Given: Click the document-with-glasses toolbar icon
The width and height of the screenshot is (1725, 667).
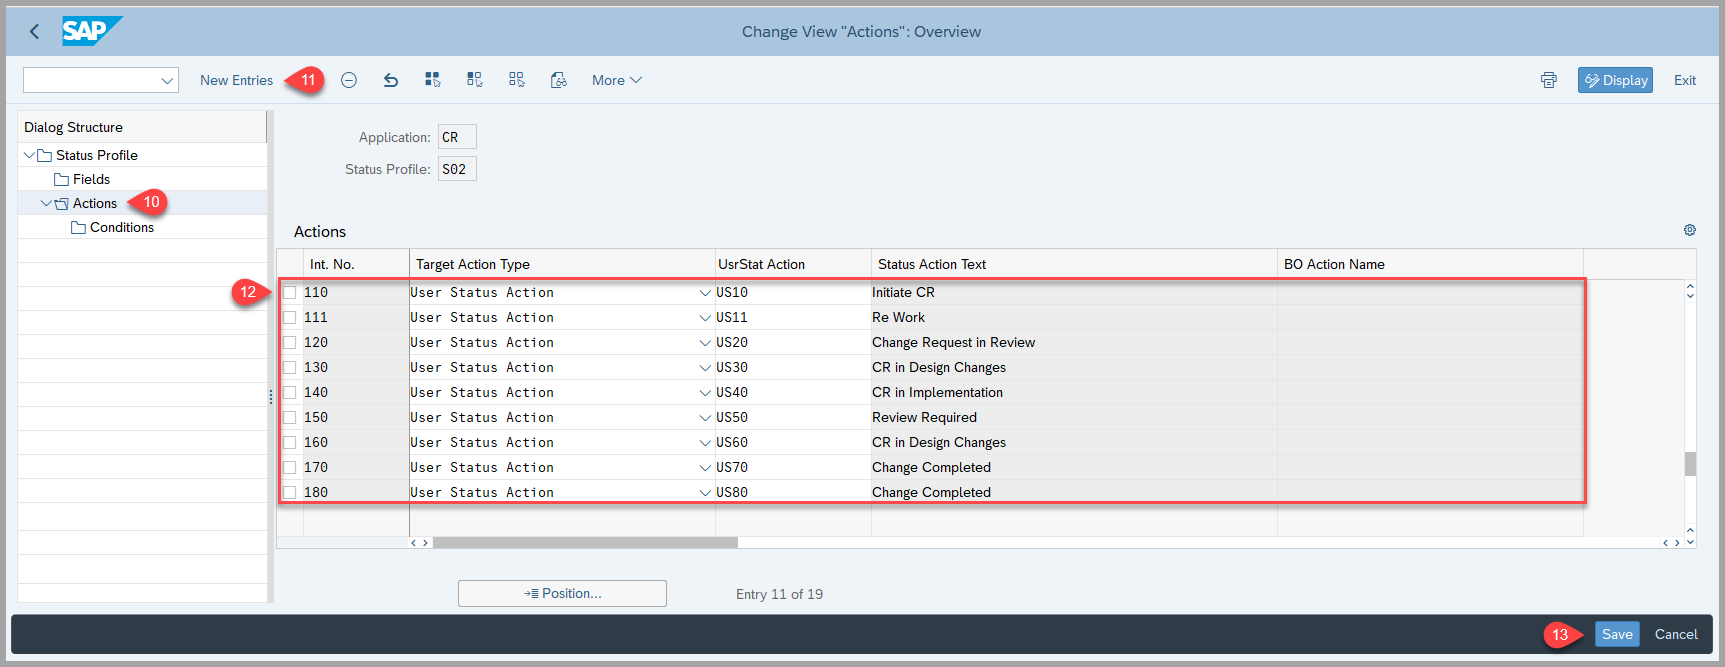Looking at the screenshot, I should tap(559, 80).
